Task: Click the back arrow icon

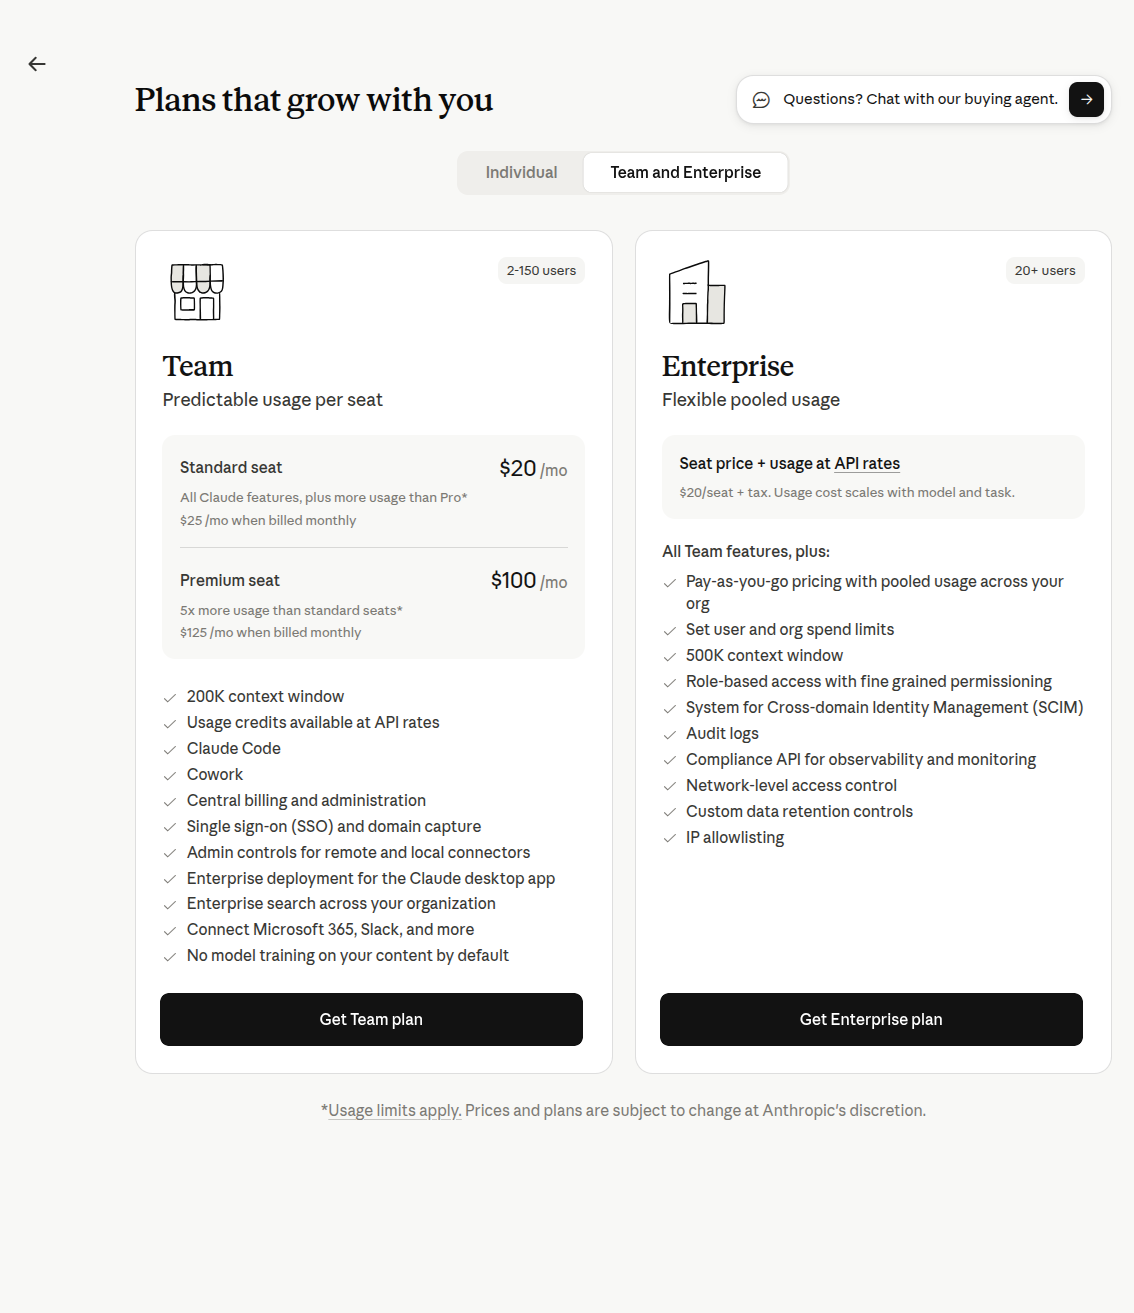Action: pyautogui.click(x=37, y=64)
